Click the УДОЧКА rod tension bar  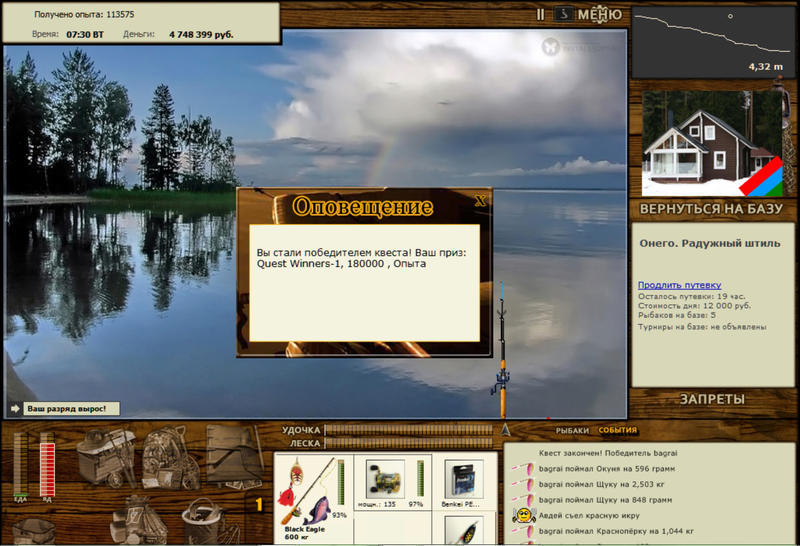point(408,430)
